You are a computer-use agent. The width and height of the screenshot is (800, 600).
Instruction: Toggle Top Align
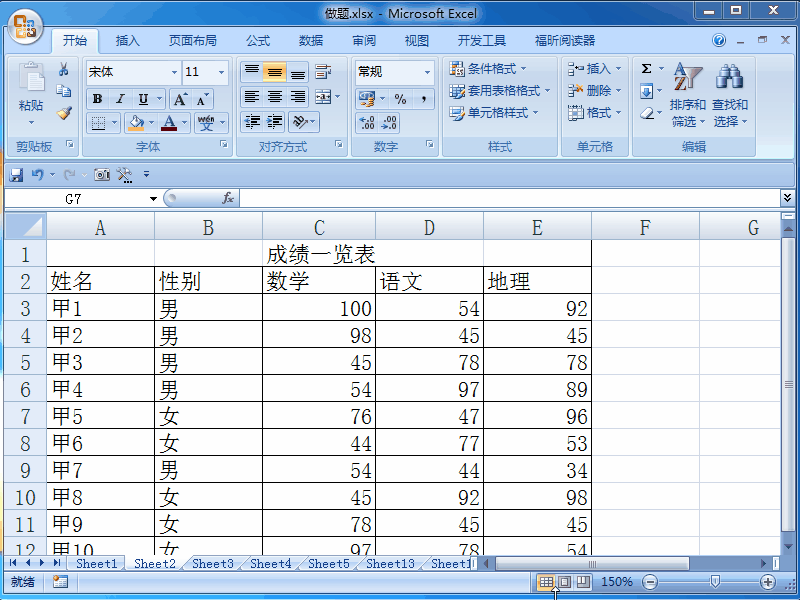pos(252,72)
